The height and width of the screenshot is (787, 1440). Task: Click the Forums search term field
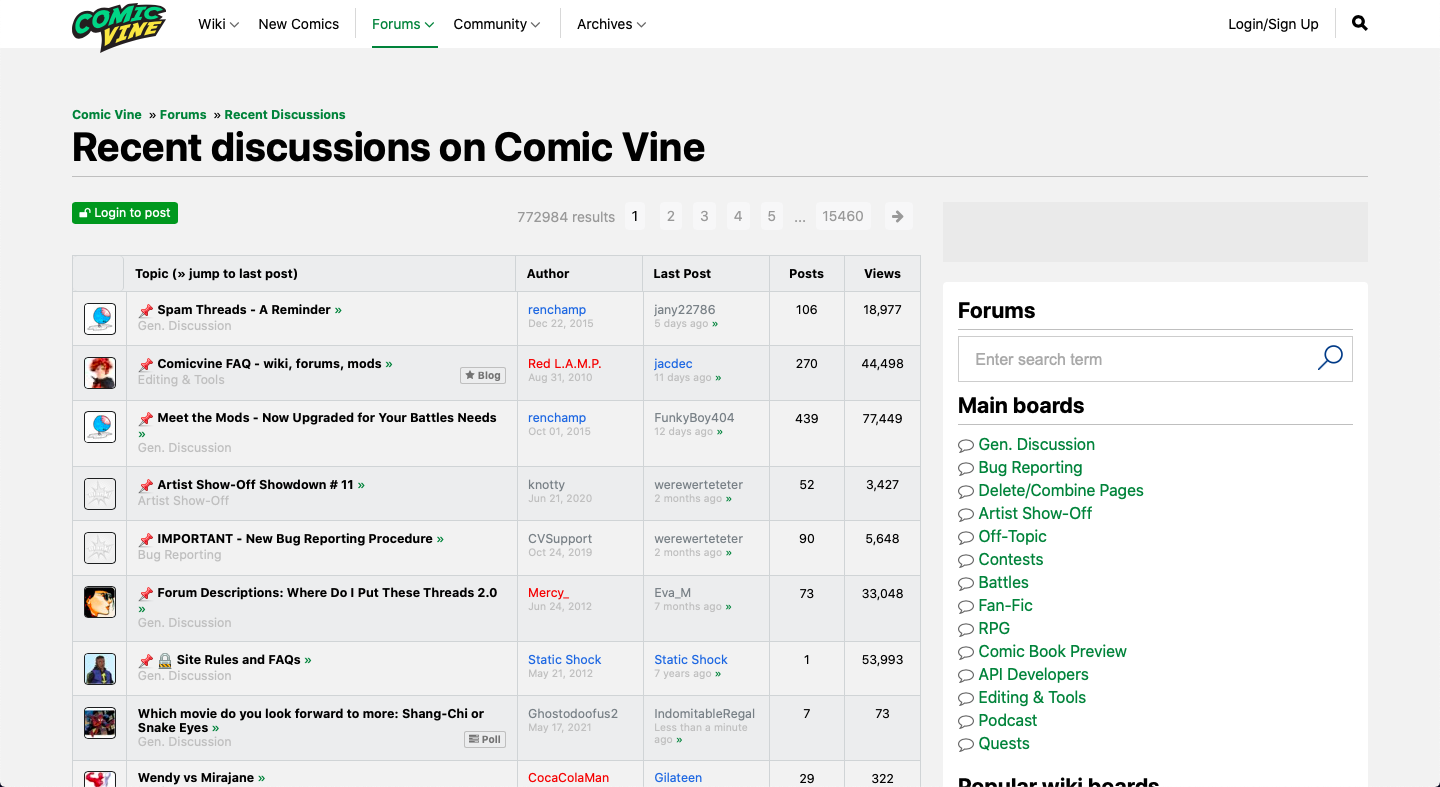[x=1155, y=359]
